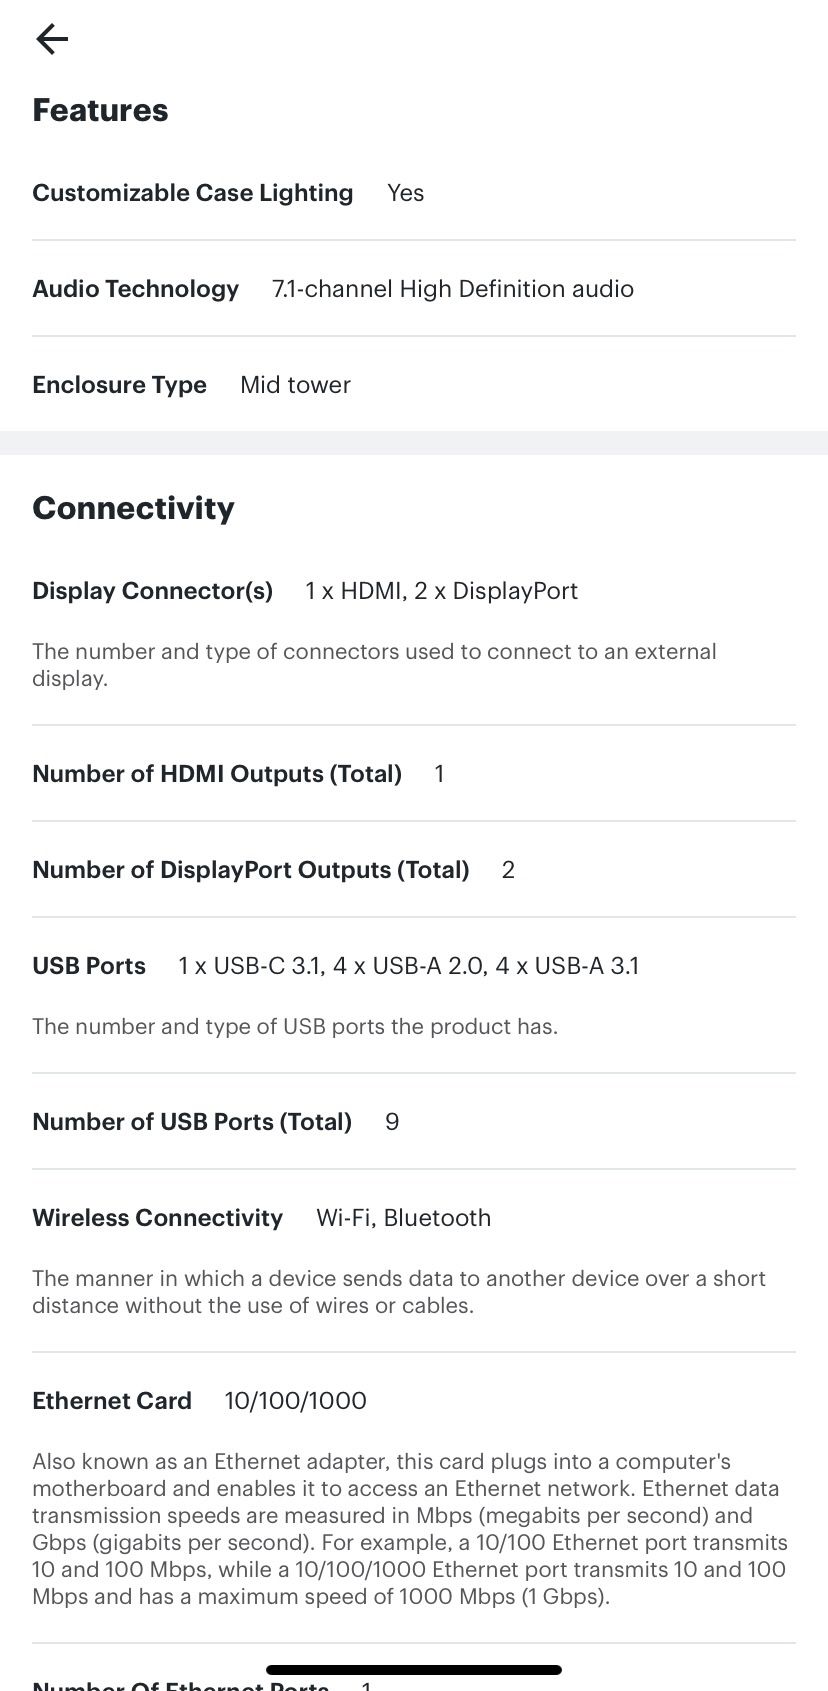Tap the Features section heading

[100, 110]
